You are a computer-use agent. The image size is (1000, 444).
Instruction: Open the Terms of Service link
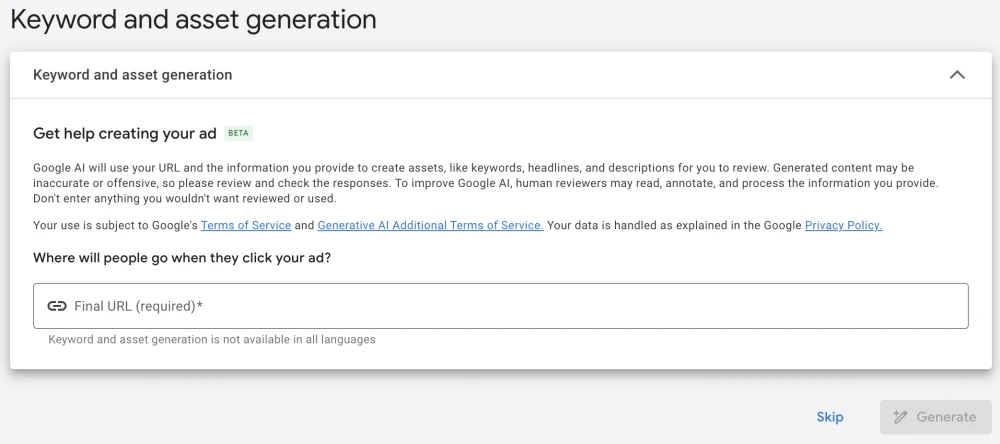246,225
